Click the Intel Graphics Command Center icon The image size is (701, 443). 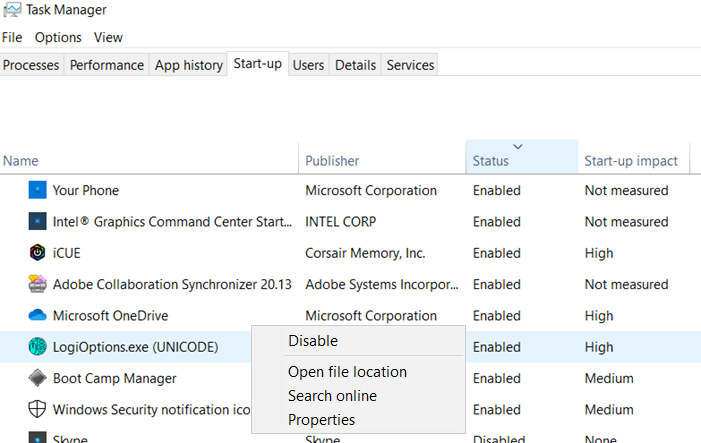point(38,222)
